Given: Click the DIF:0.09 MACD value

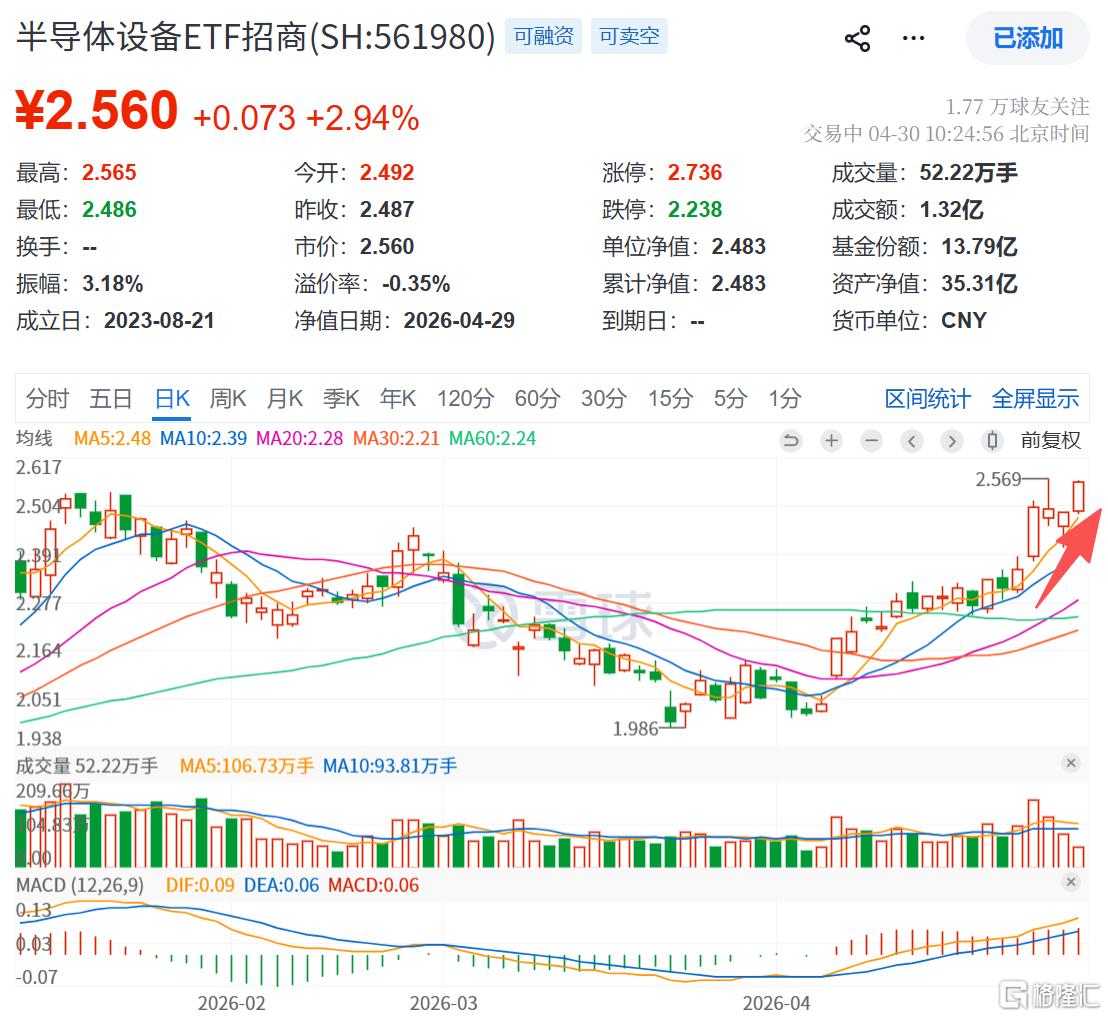Looking at the screenshot, I should 200,885.
